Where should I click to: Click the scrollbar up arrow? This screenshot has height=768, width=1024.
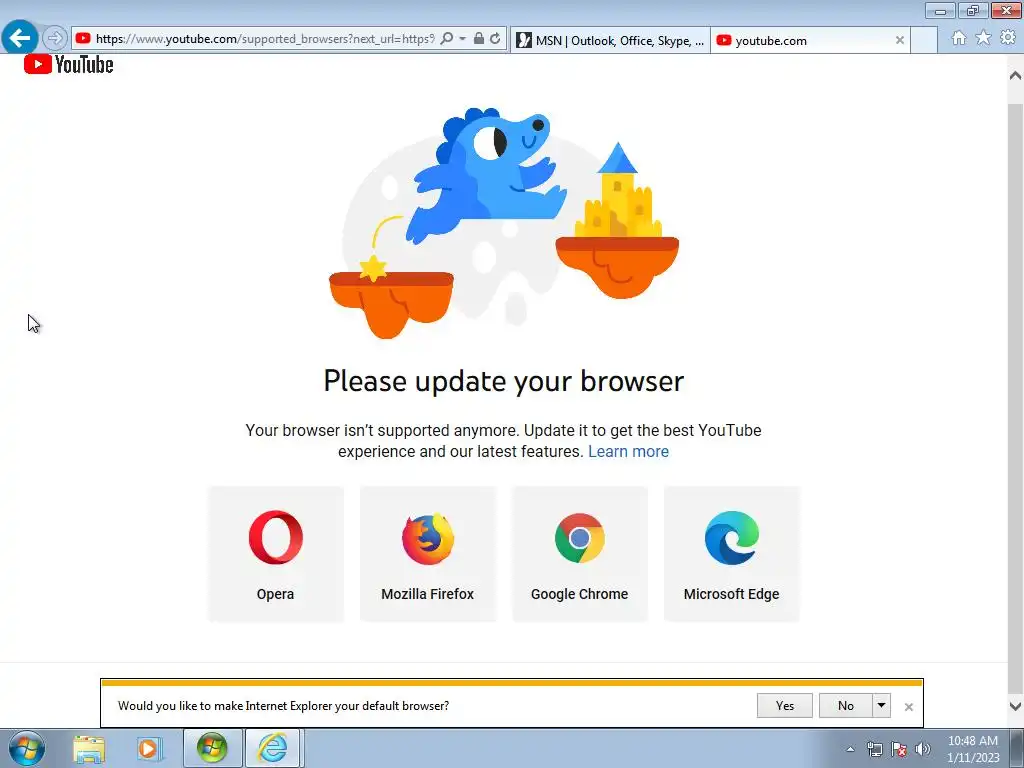point(1015,76)
